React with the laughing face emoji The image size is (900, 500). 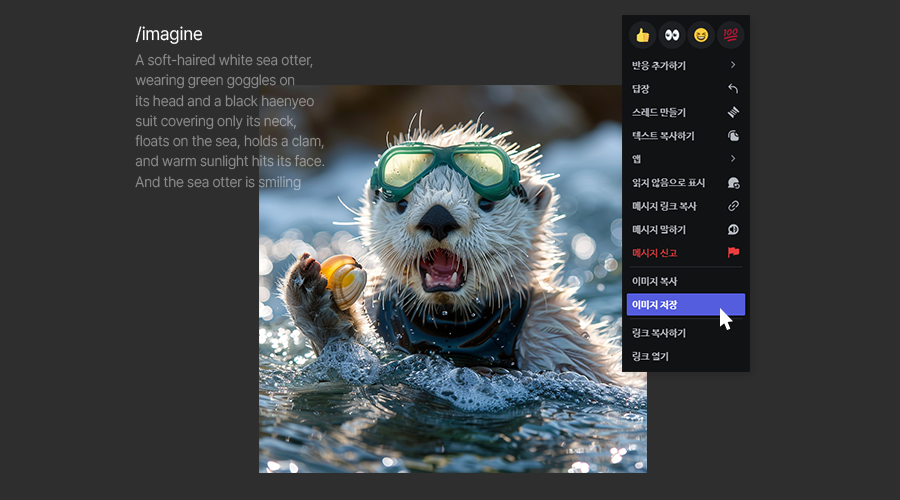coord(701,35)
